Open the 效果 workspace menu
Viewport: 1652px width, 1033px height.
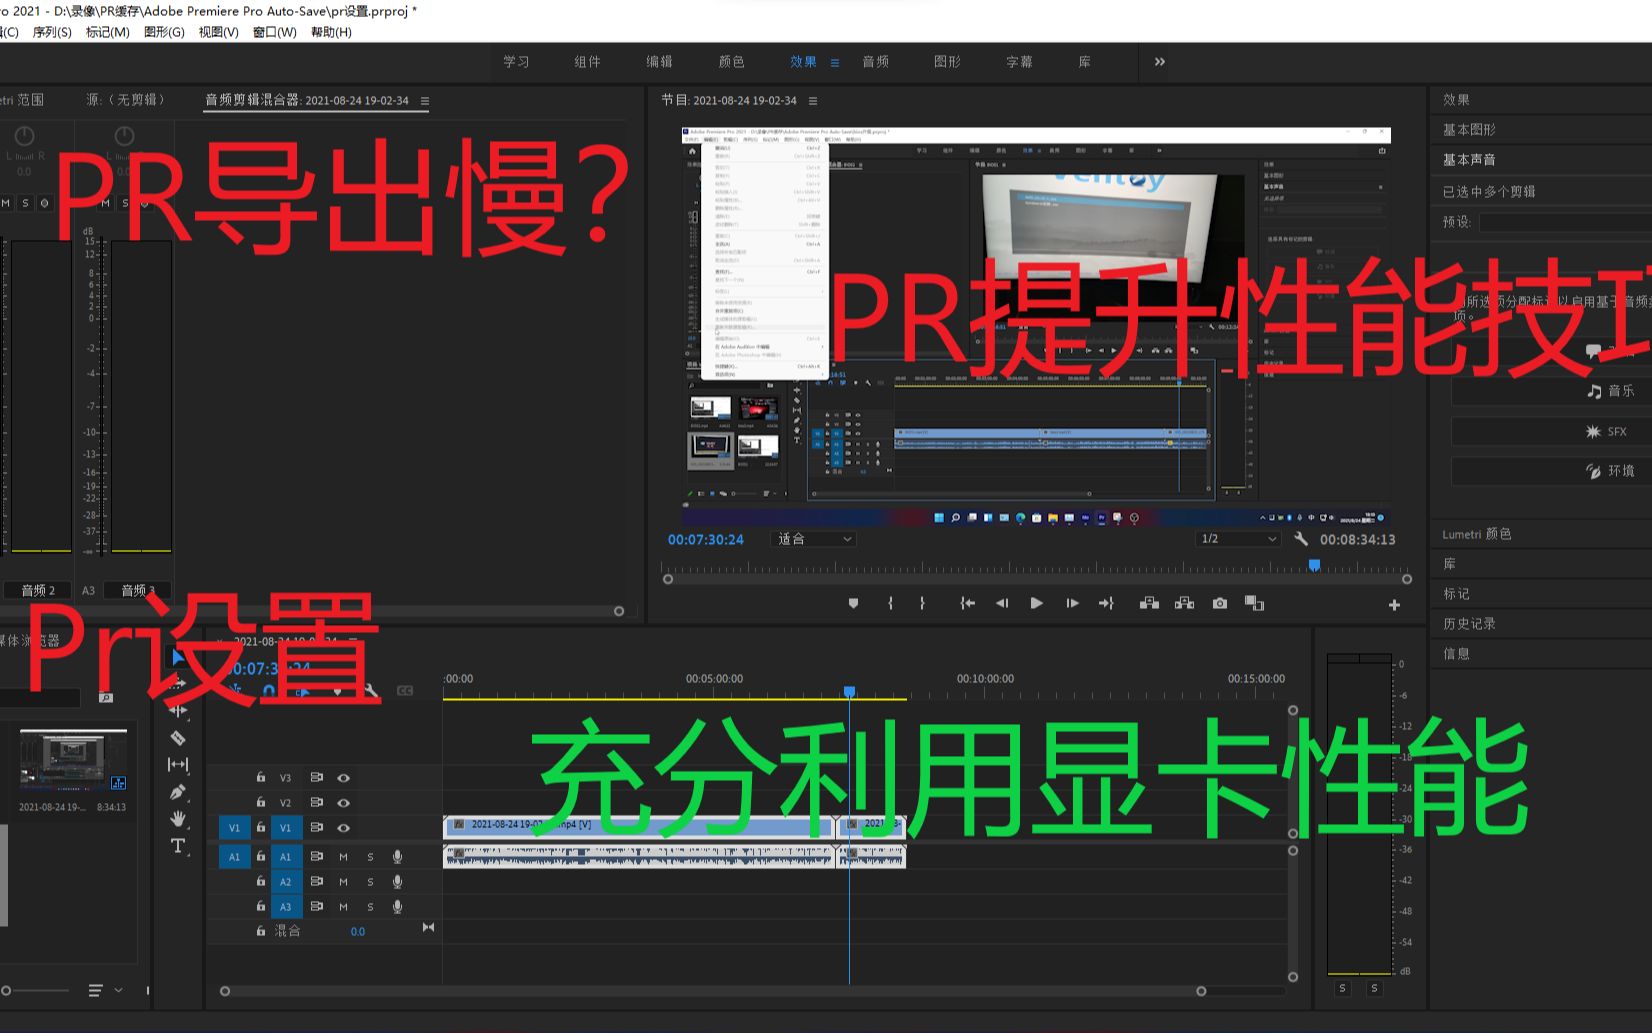point(835,62)
